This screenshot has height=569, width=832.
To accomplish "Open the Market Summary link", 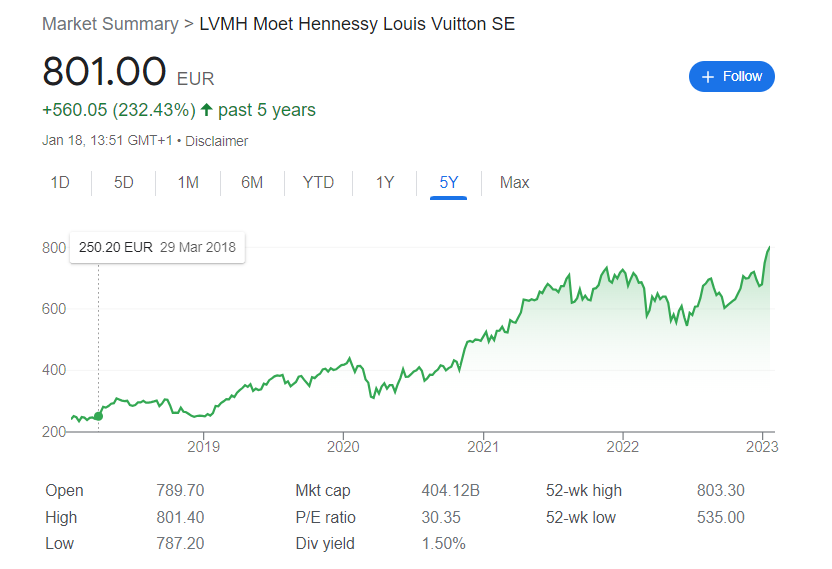I will click(x=110, y=23).
